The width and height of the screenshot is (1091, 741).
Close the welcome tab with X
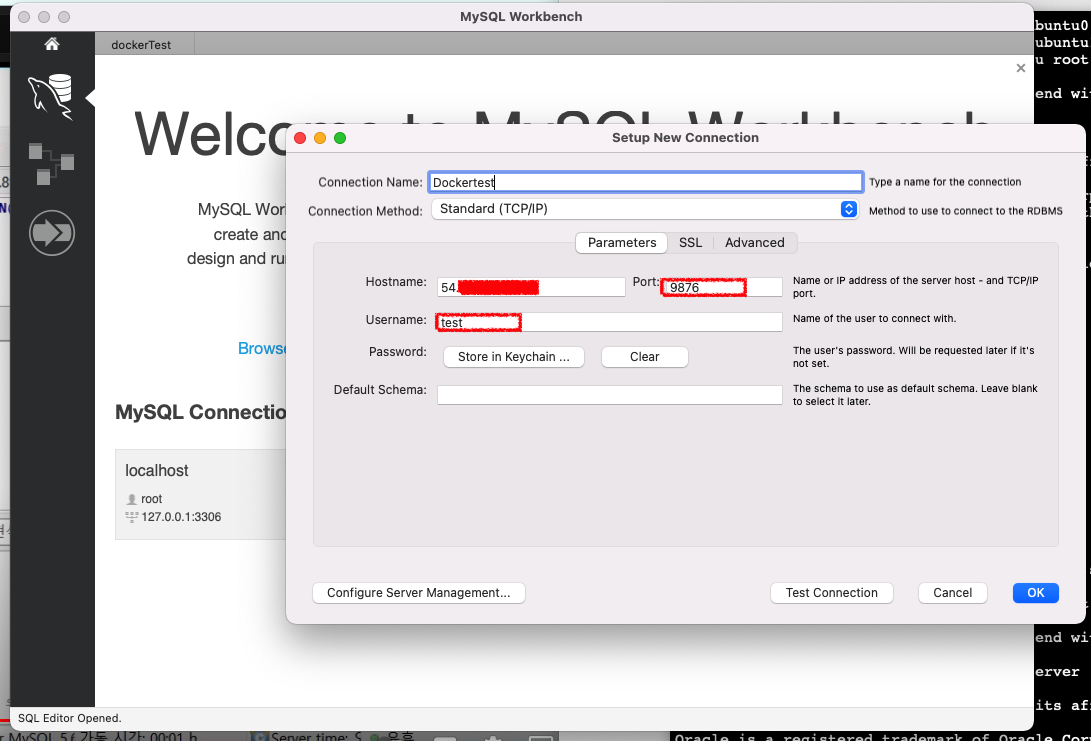[1021, 68]
